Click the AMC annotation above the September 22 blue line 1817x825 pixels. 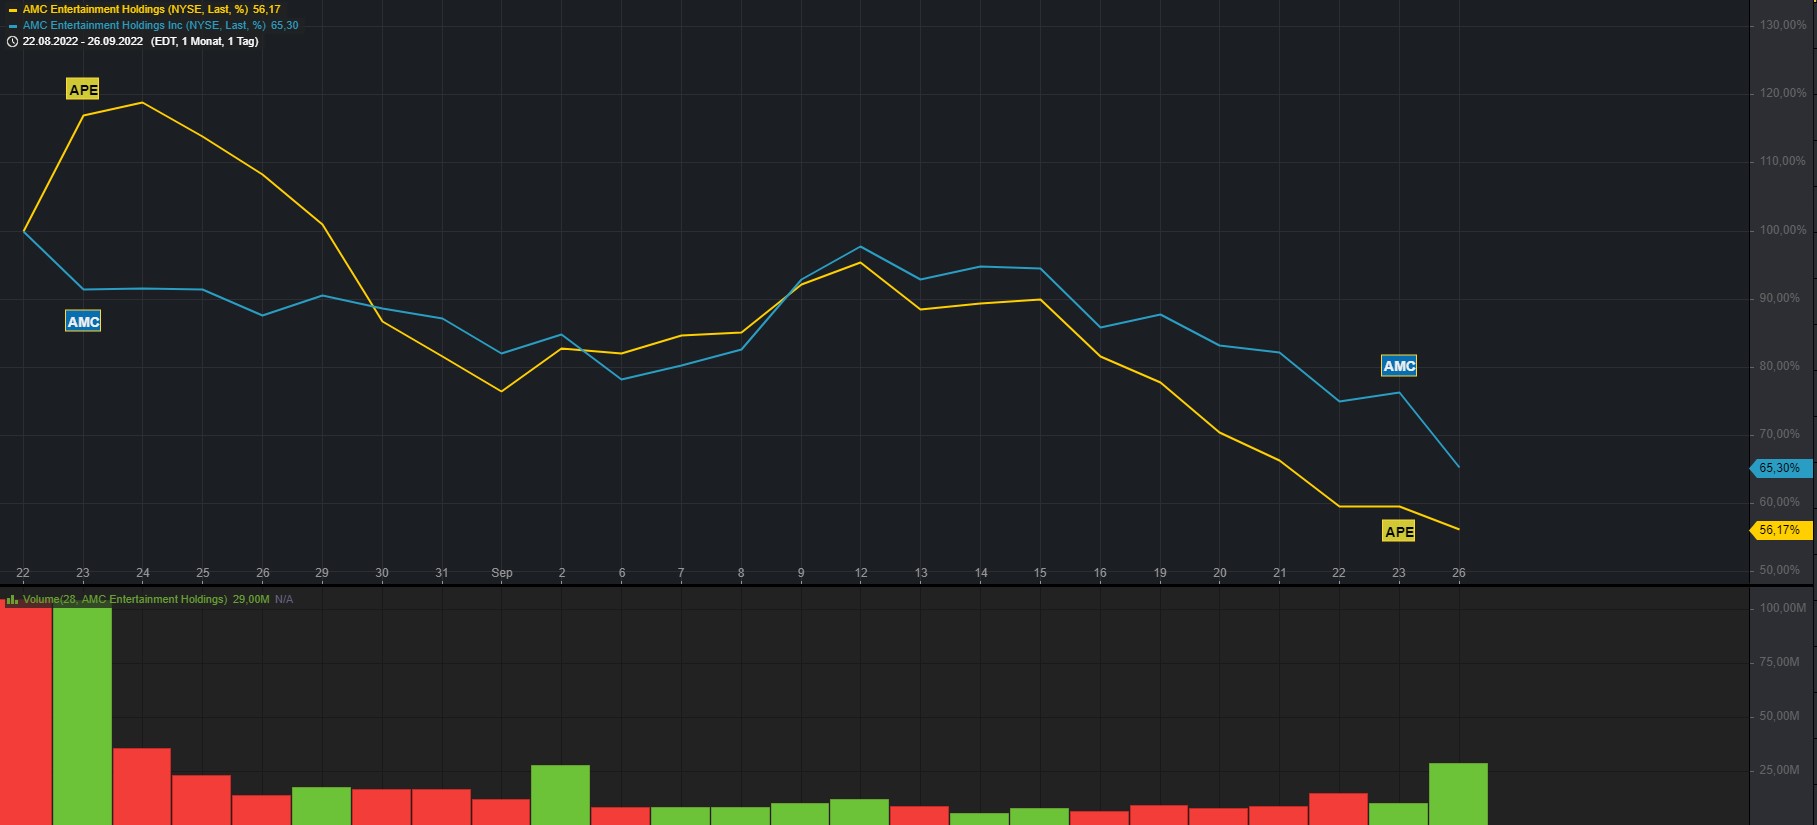1399,365
